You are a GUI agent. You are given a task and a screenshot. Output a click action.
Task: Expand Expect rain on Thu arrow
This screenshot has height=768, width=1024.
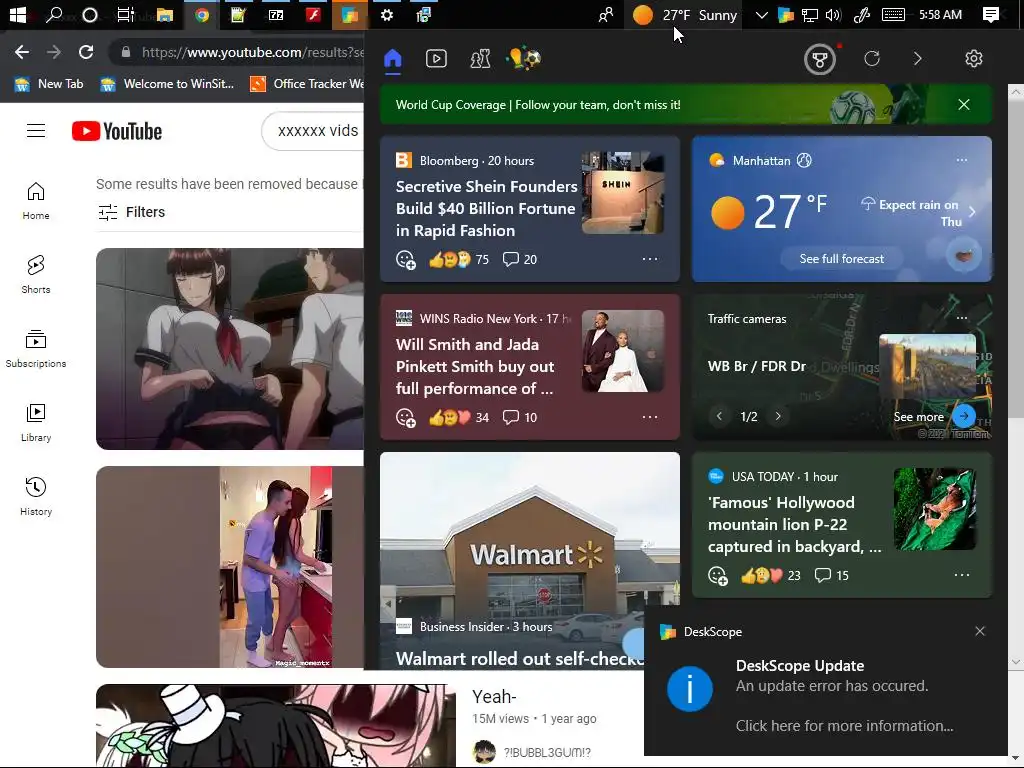pyautogui.click(x=972, y=212)
